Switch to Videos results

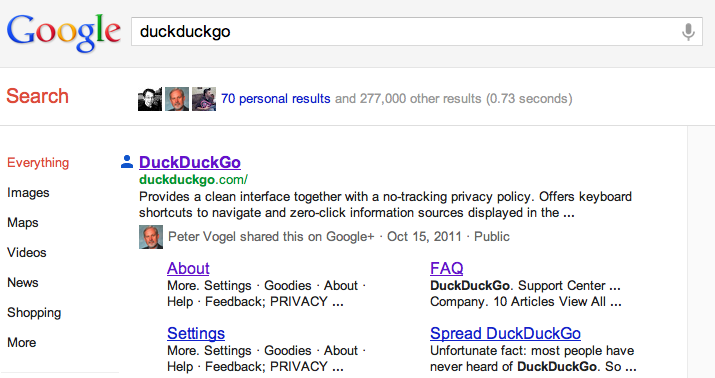27,253
